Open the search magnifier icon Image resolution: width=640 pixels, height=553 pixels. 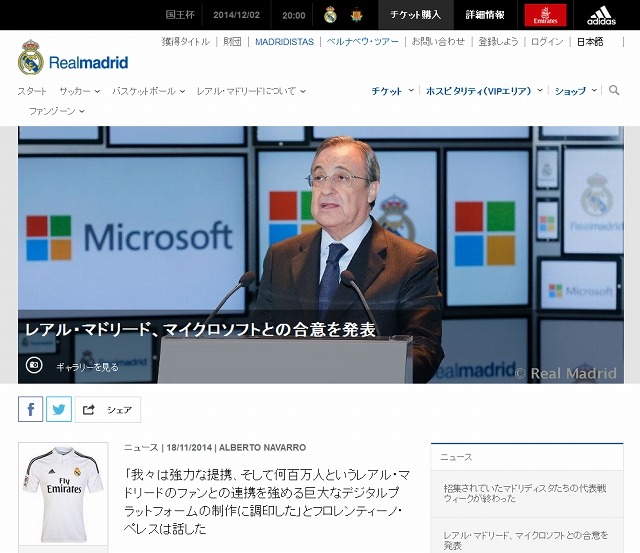tap(614, 90)
